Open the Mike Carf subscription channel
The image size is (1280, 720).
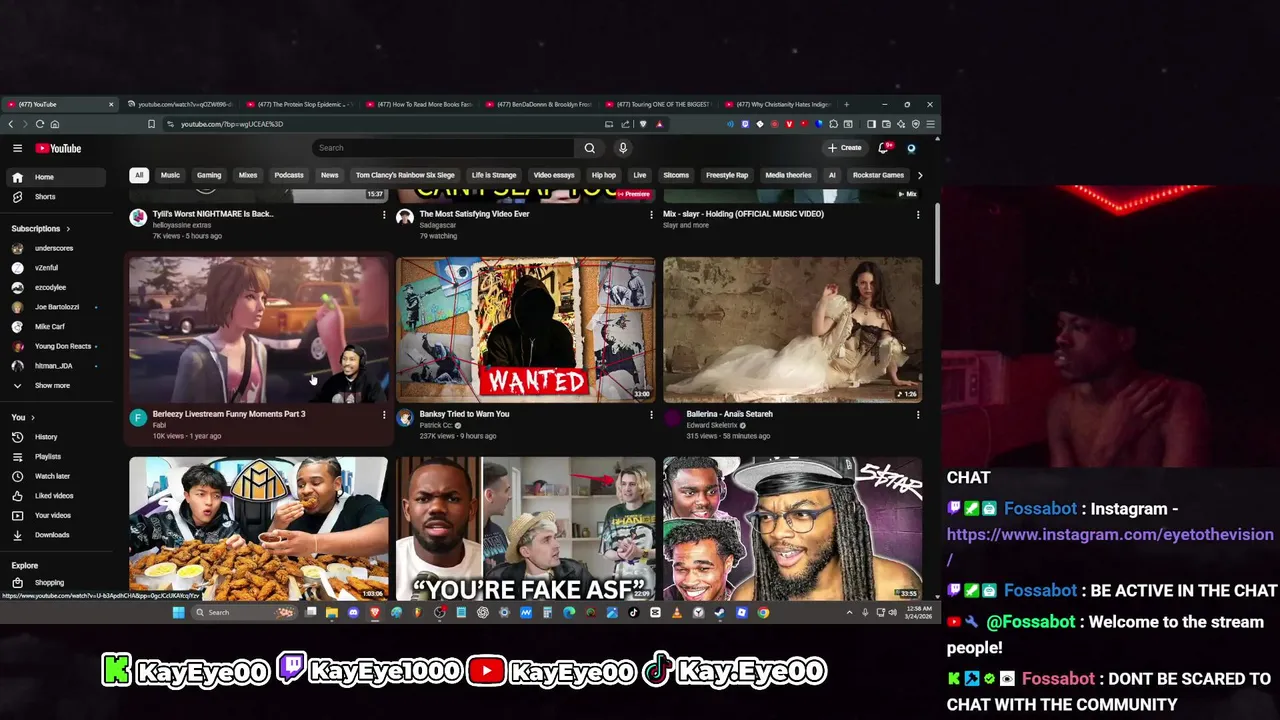(x=55, y=327)
